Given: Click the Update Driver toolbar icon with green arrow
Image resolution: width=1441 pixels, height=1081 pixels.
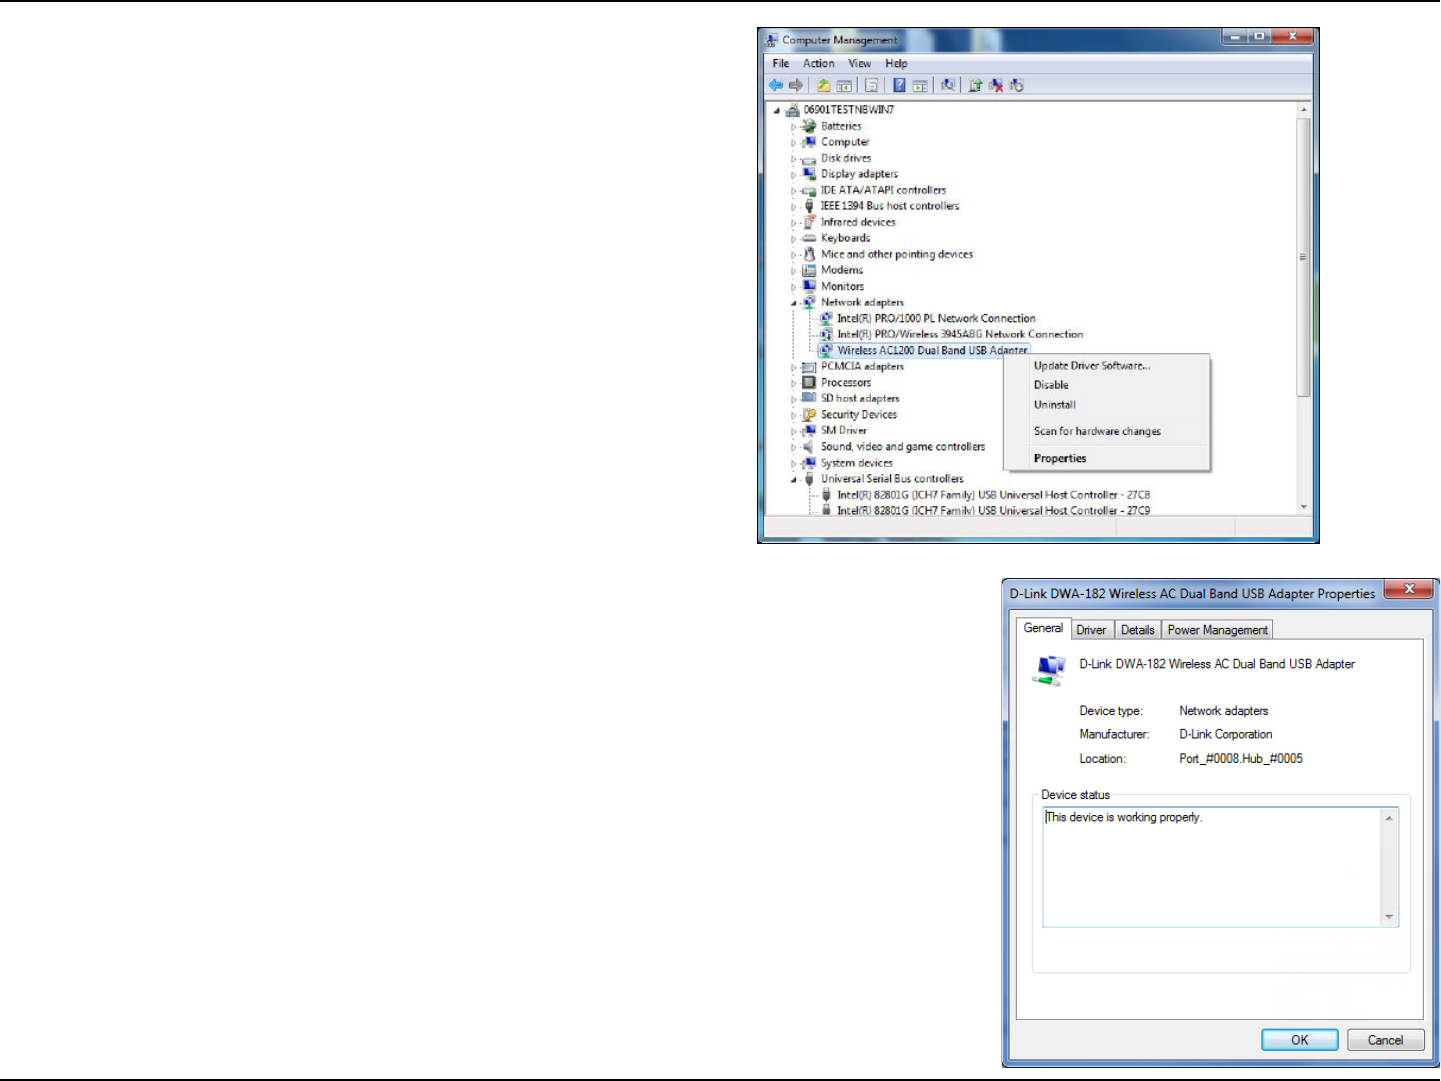Looking at the screenshot, I should [x=975, y=86].
